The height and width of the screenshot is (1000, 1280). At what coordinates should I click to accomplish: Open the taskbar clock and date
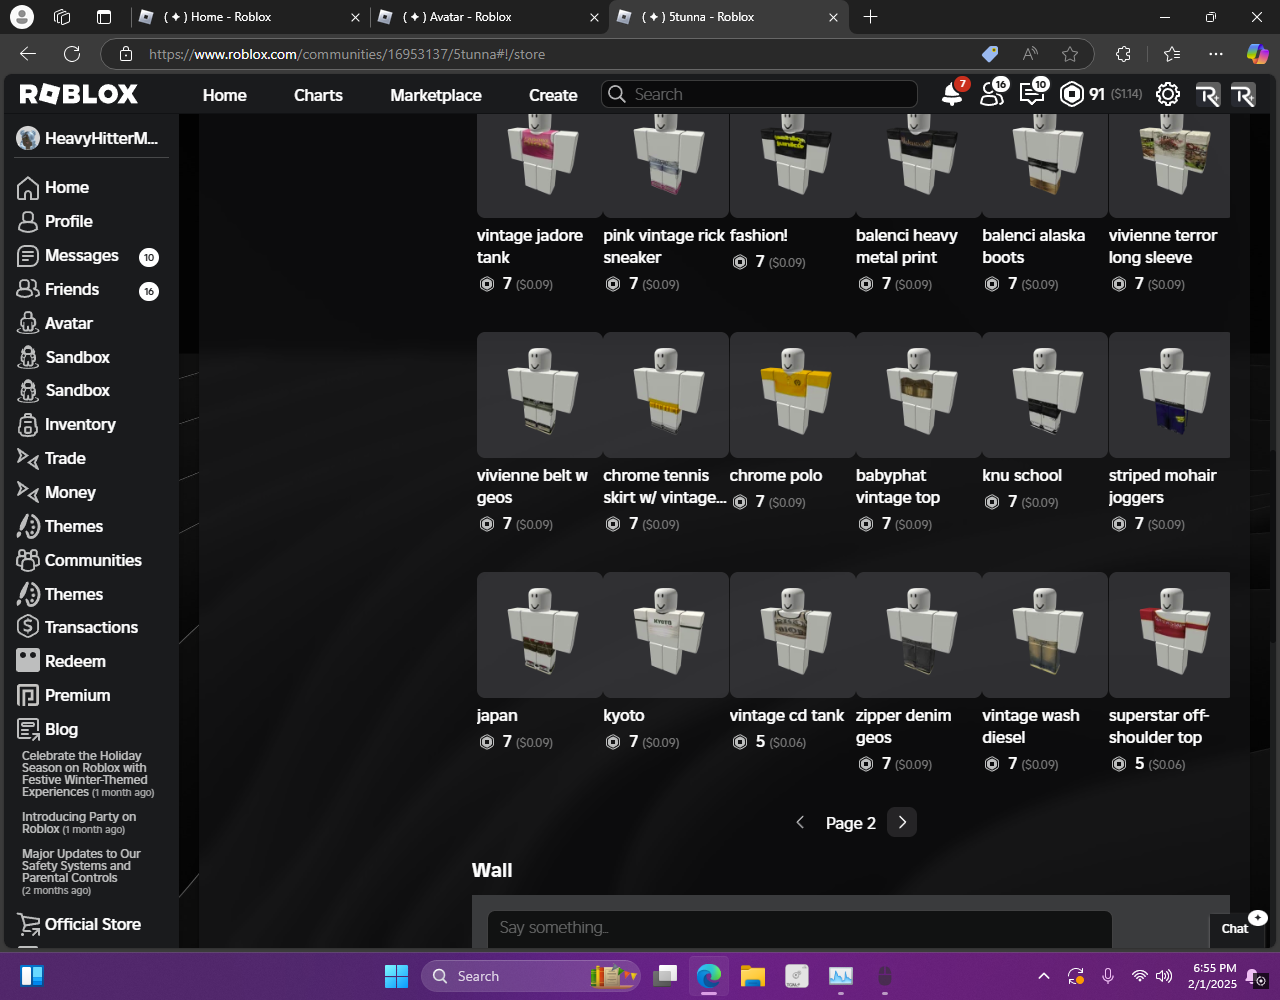(x=1214, y=976)
